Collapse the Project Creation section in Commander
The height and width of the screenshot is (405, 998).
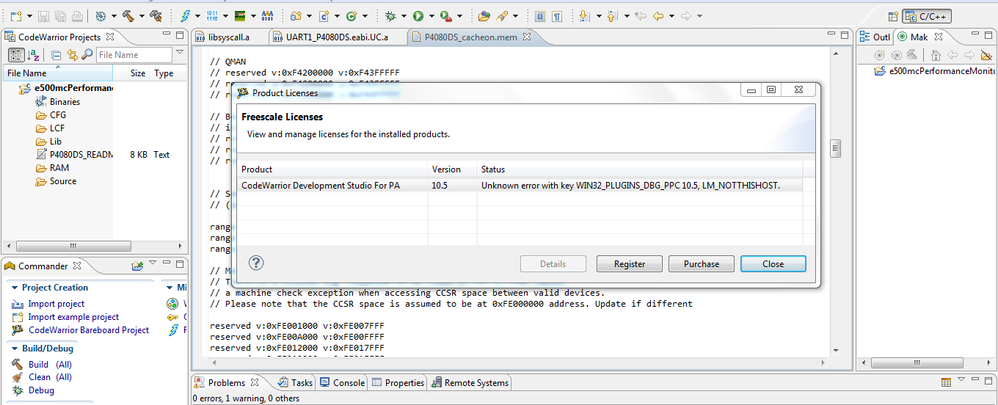coord(15,288)
